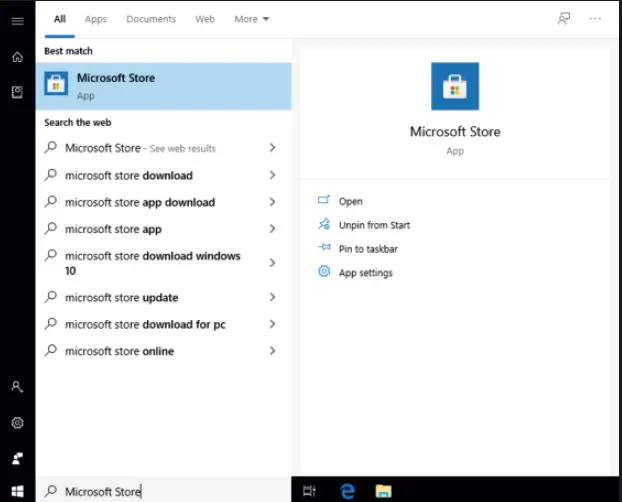622x502 pixels.
Task: Expand arrow beside microsoft store online
Action: pyautogui.click(x=272, y=352)
